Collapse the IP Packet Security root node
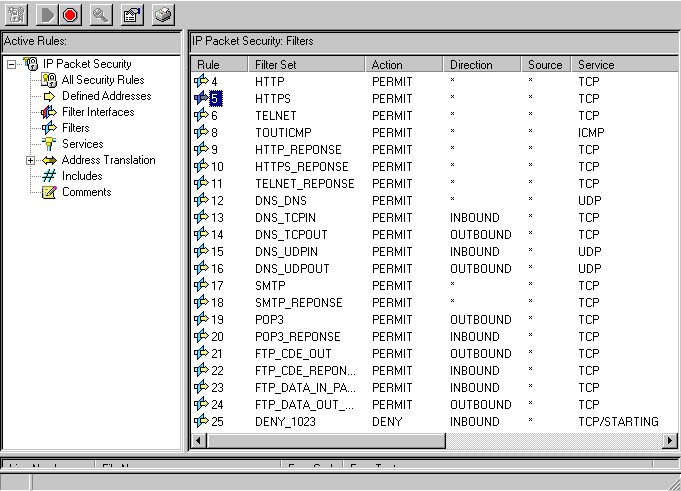The width and height of the screenshot is (681, 491). pyautogui.click(x=11, y=64)
